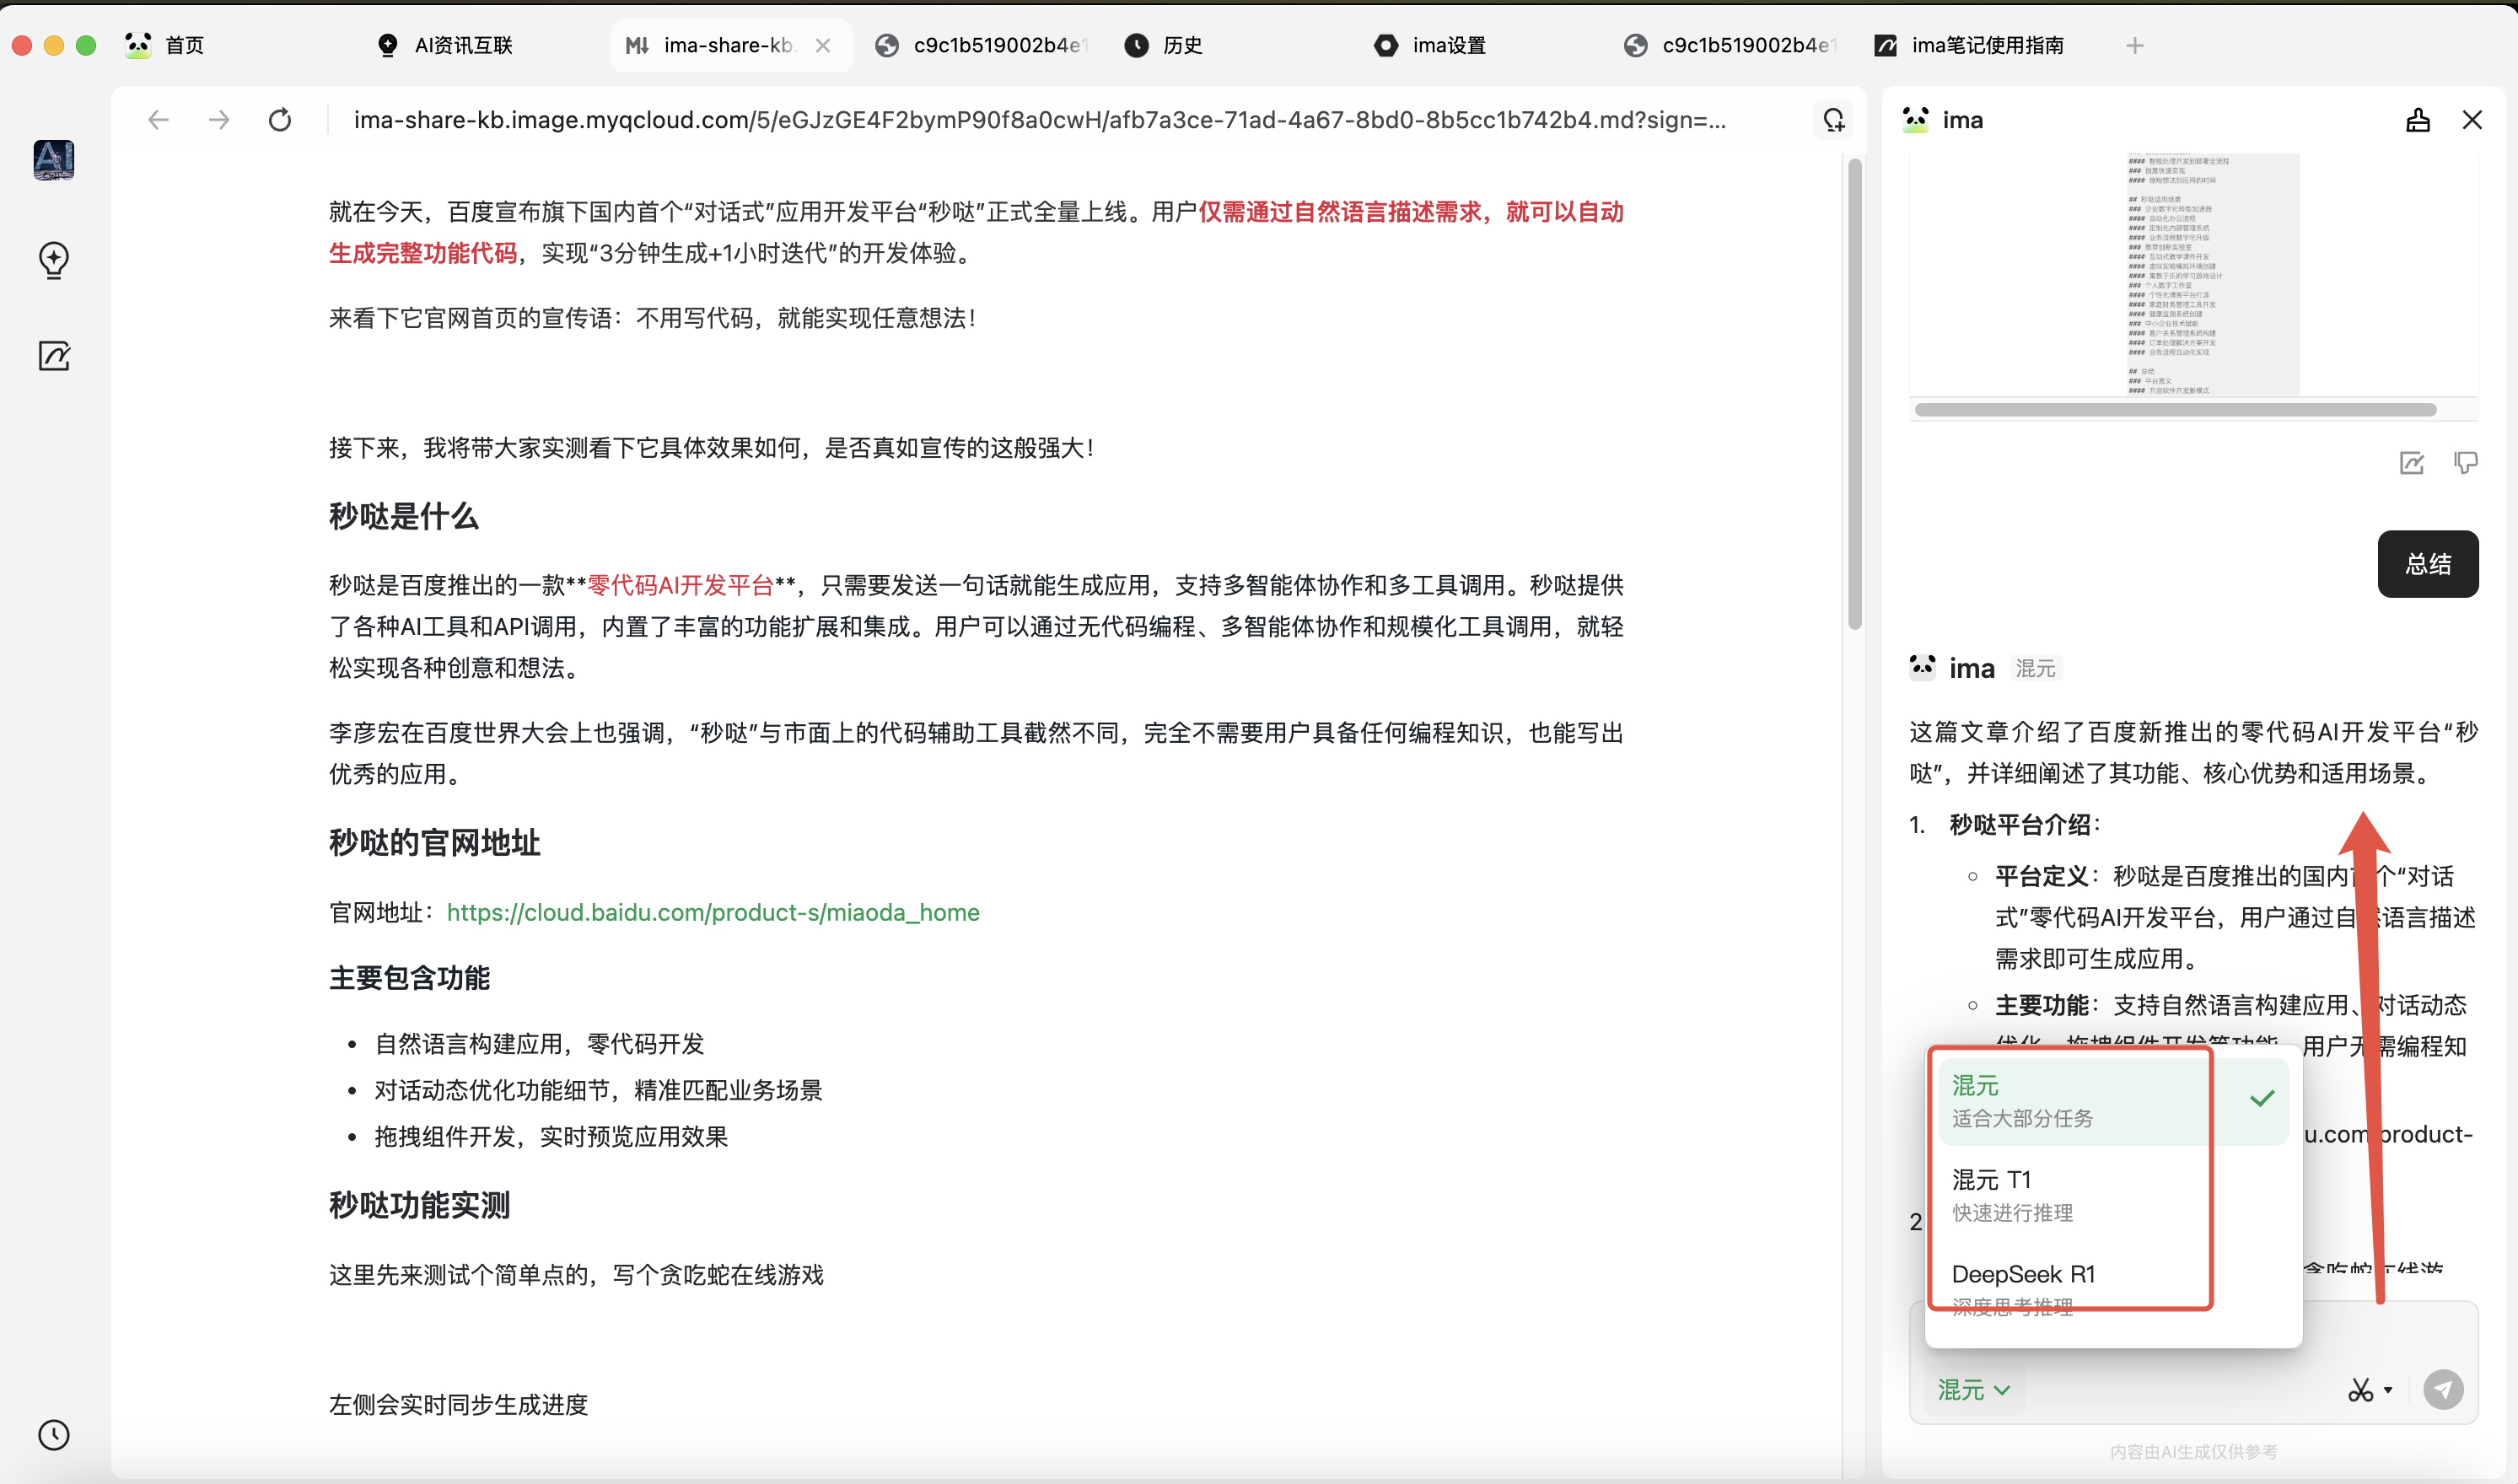Click the 总结 message bubble

click(2427, 564)
